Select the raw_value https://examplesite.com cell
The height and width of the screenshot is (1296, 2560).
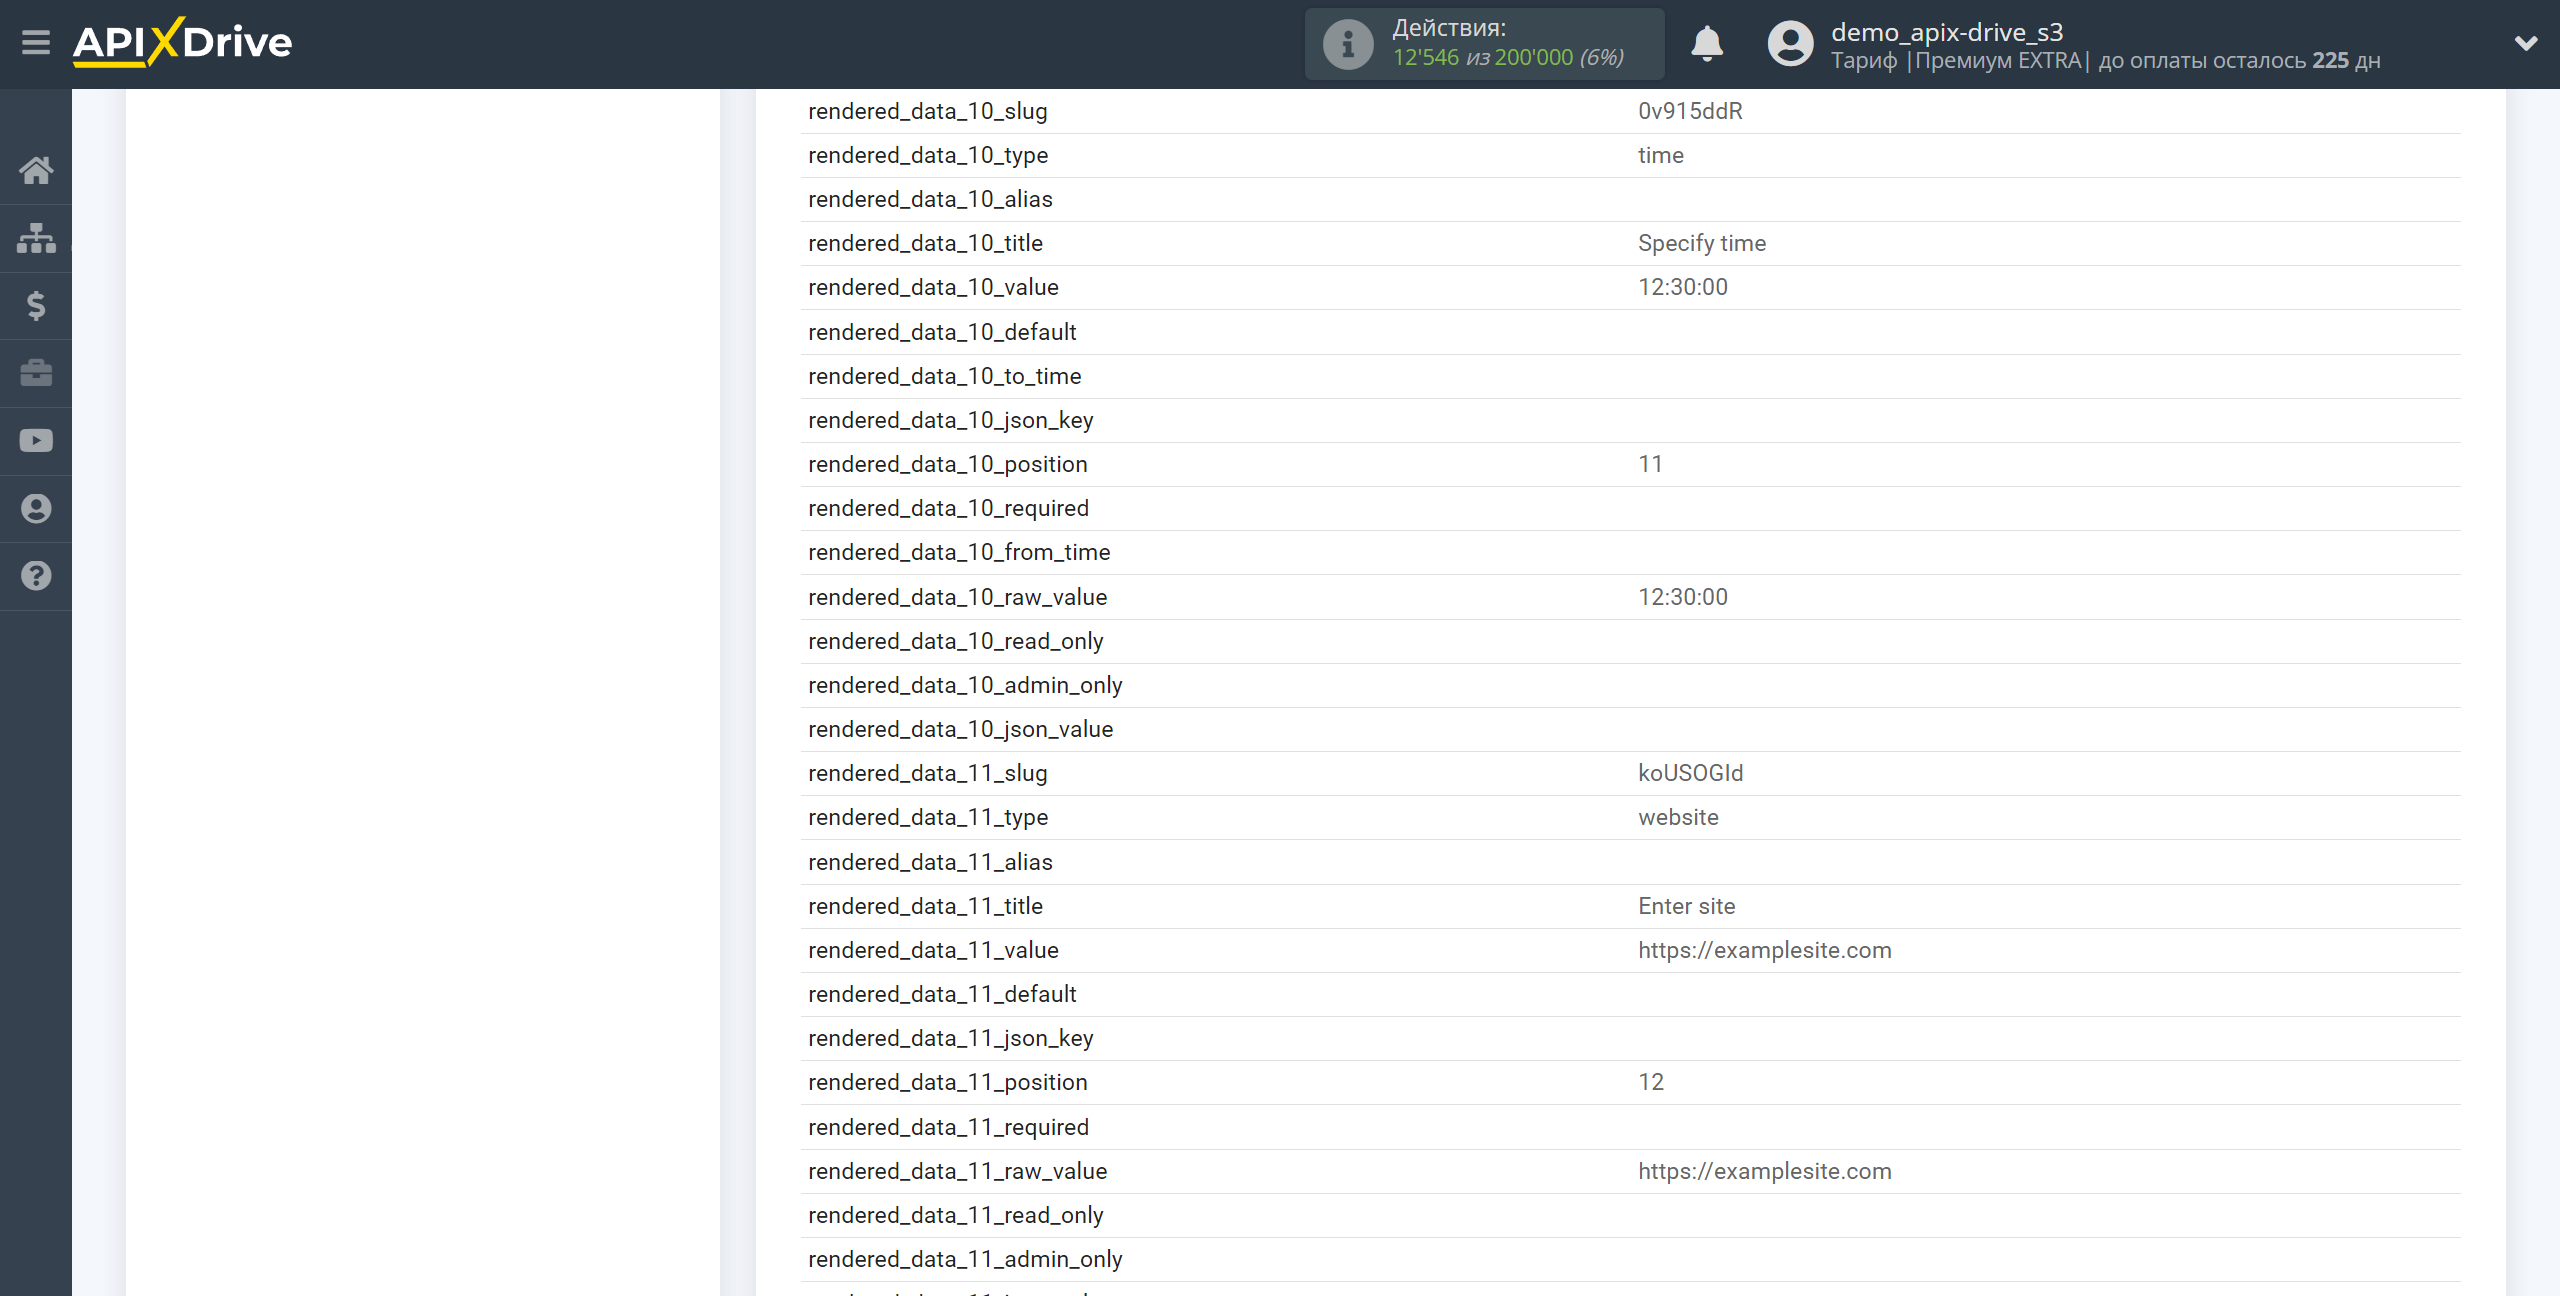1764,1171
